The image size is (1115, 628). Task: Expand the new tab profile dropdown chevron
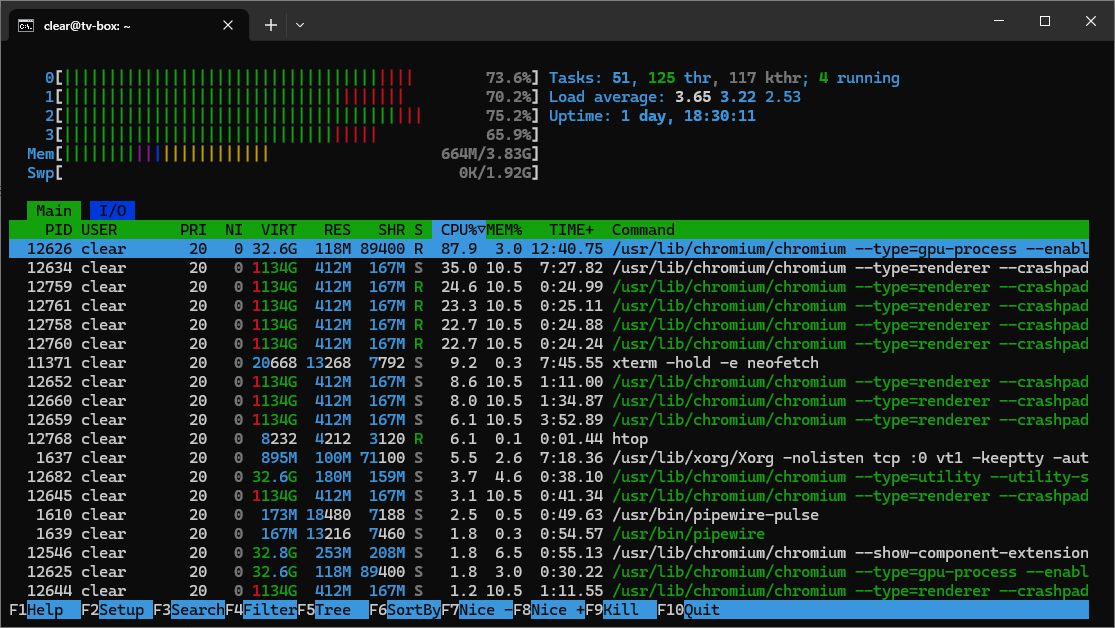coord(300,25)
